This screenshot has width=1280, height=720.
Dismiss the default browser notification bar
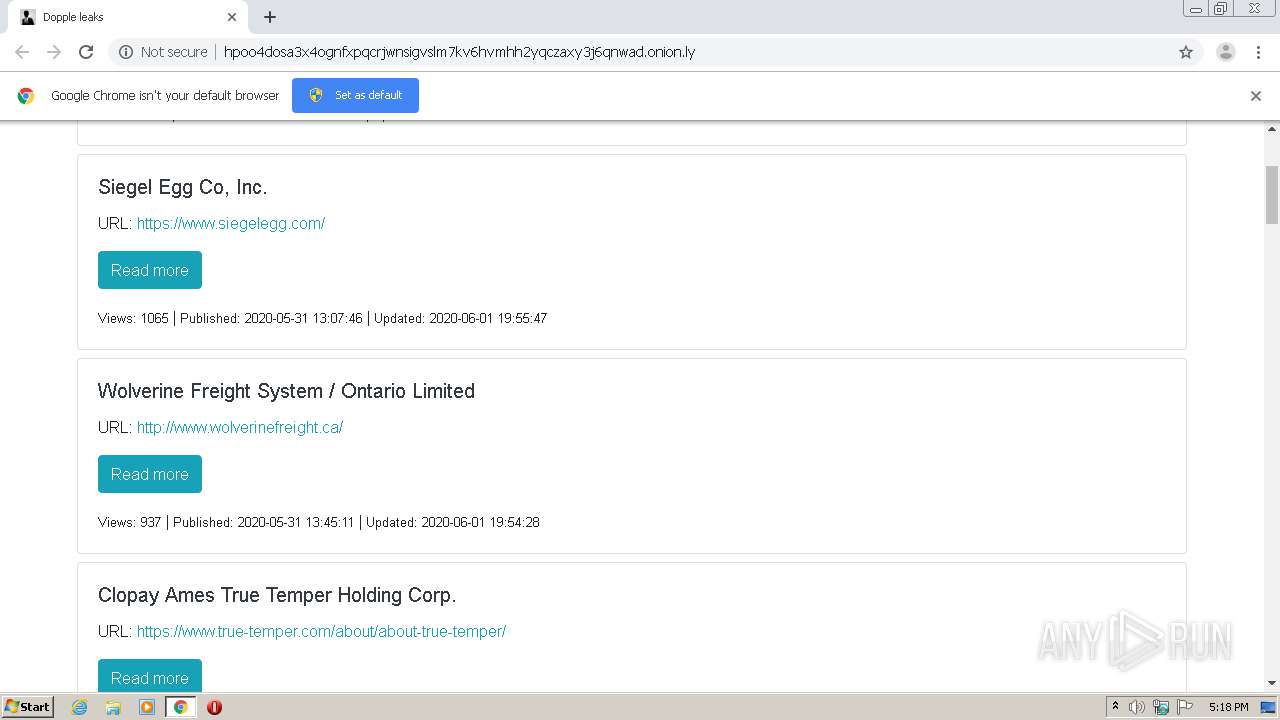[x=1256, y=96]
